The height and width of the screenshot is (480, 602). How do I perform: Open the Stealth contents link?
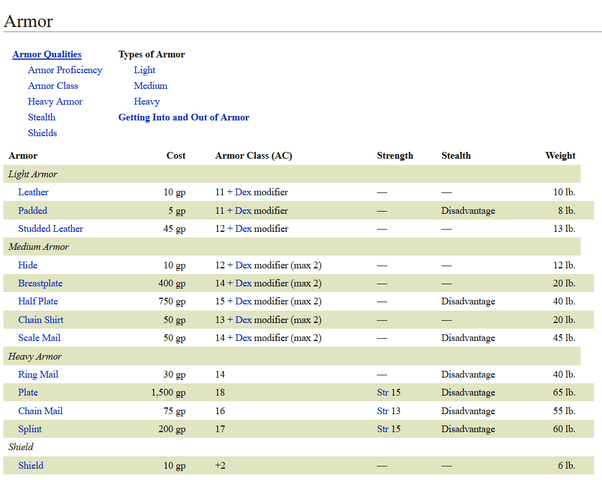point(41,118)
